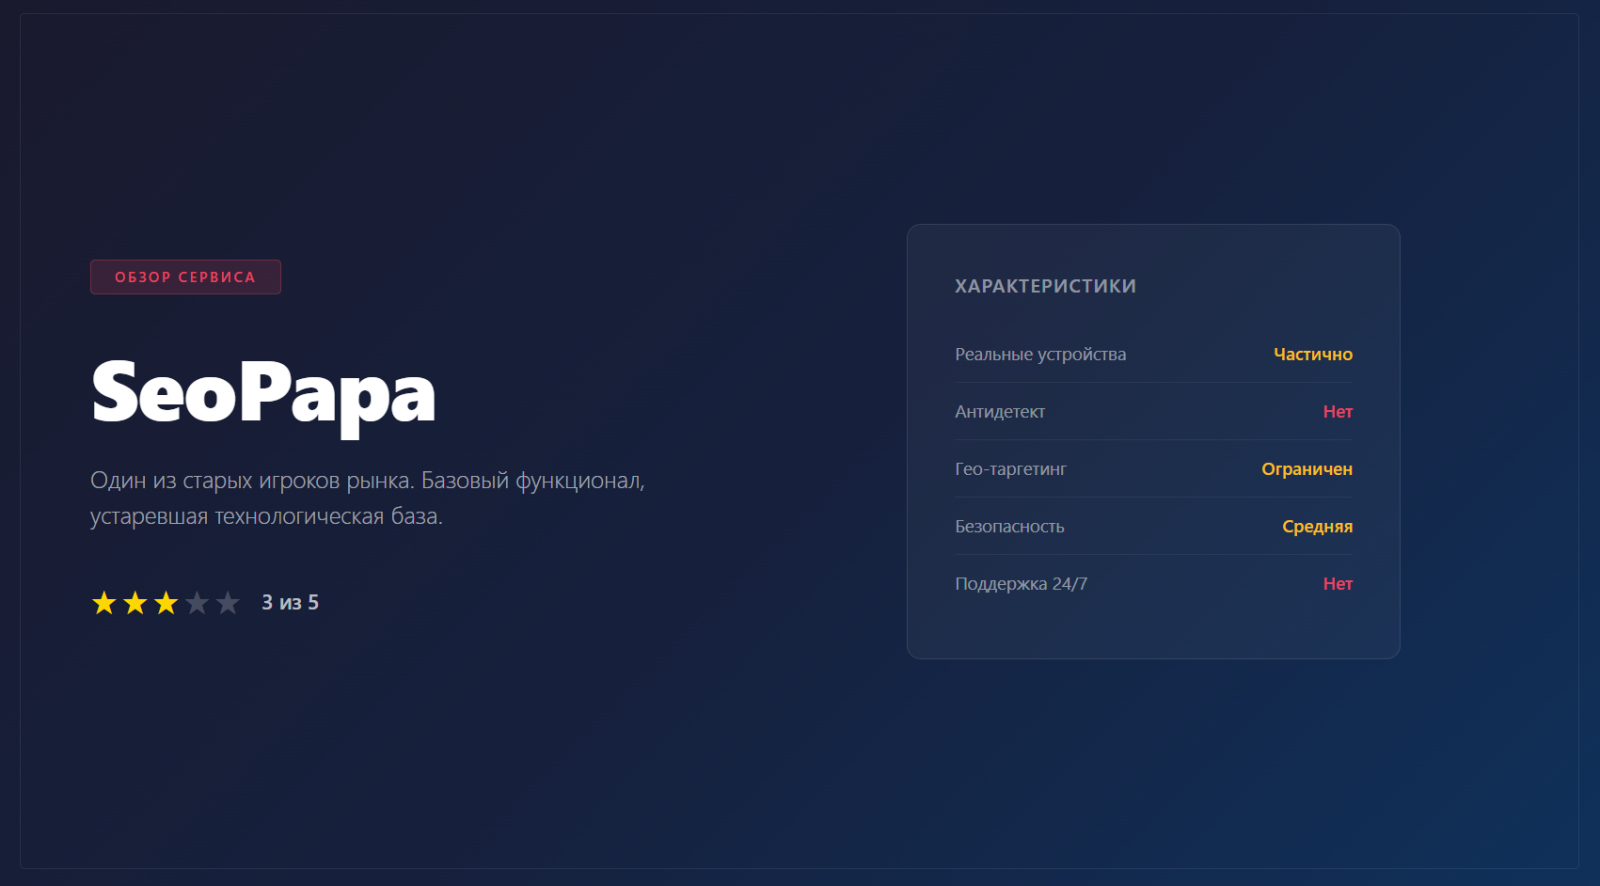The image size is (1600, 886).
Task: Click 'Нет' value in the Поддержка 24/7 row
Action: pos(1338,584)
